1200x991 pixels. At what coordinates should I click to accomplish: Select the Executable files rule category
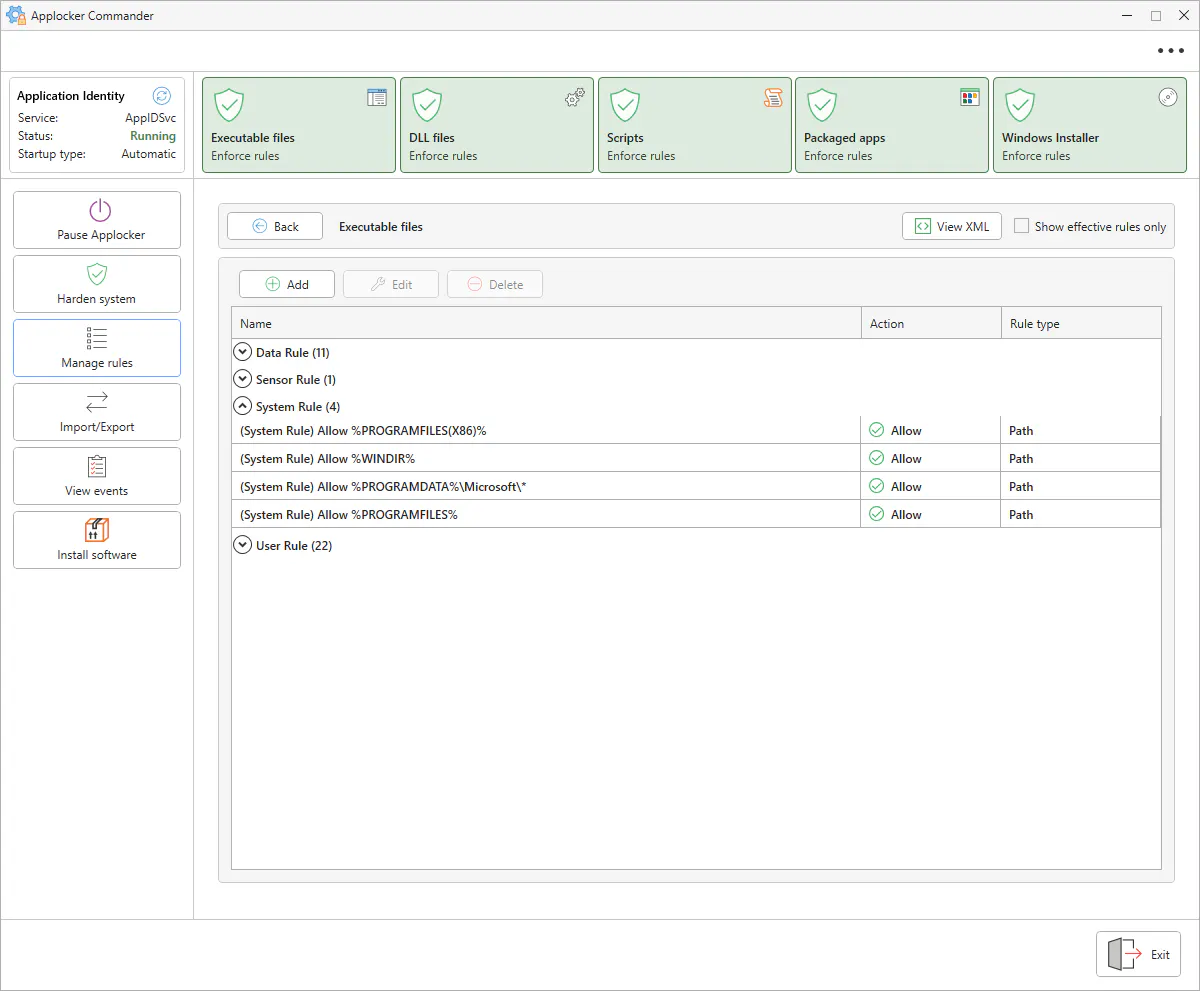pos(299,125)
